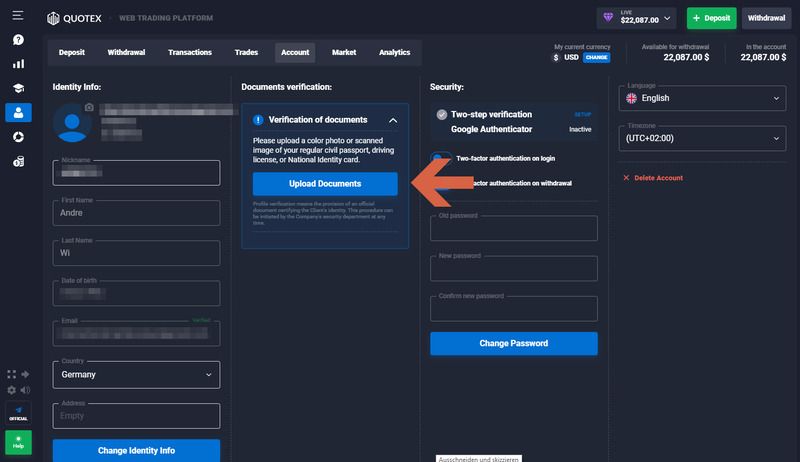This screenshot has height=462, width=800.
Task: Click the Withdrawal button in header
Action: tap(766, 18)
